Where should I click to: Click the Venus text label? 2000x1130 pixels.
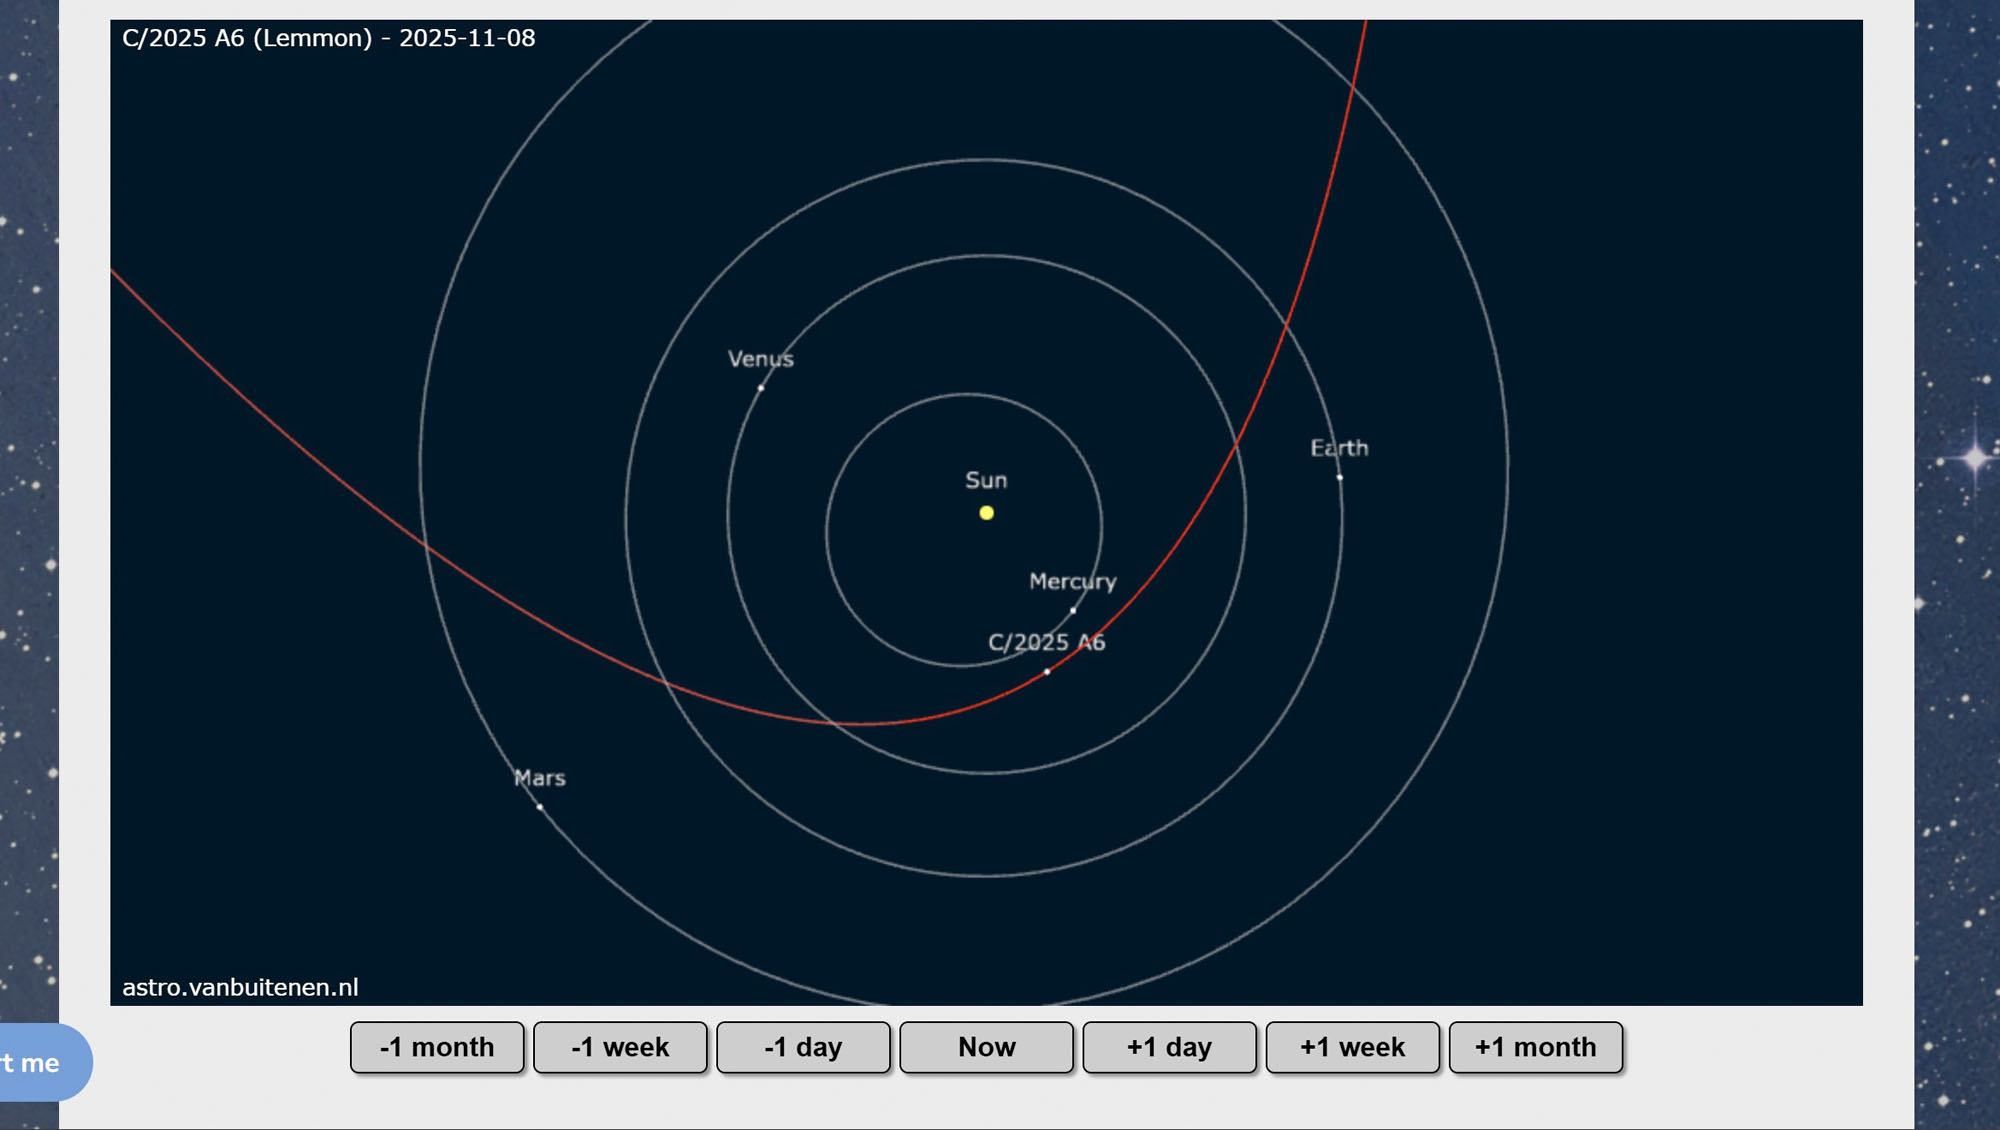[x=760, y=359]
